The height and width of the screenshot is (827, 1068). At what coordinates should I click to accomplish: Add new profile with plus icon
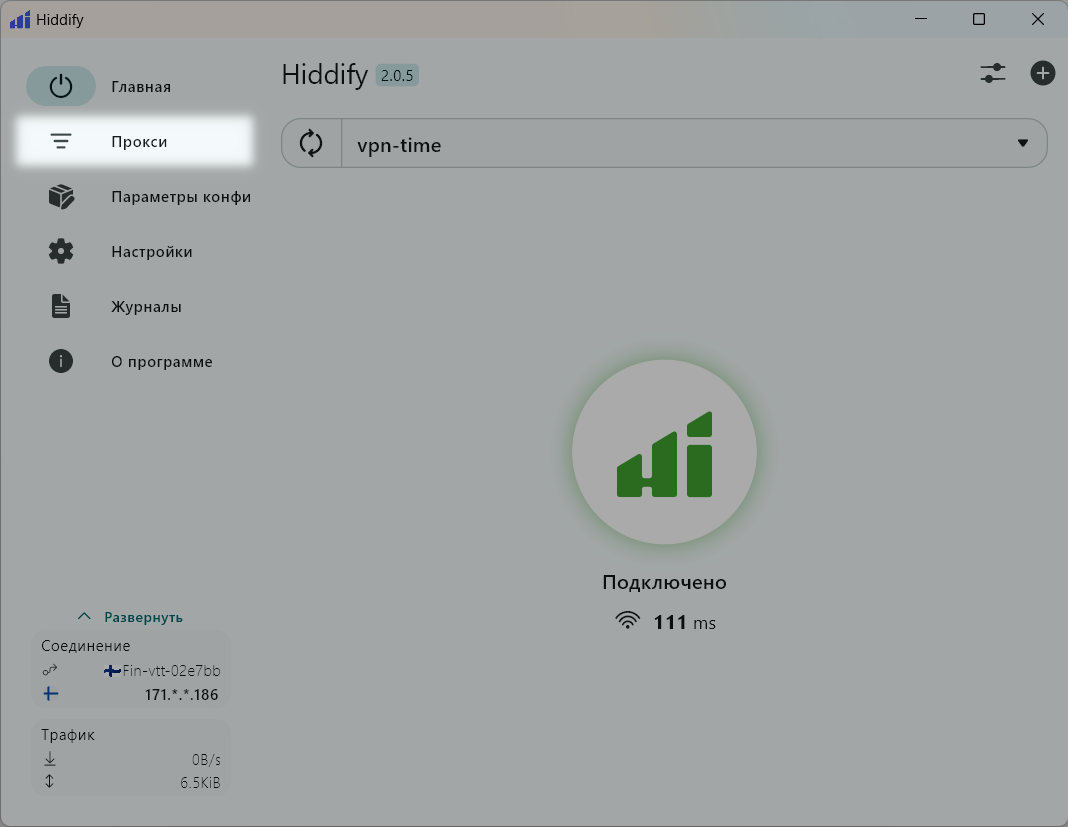[x=1043, y=73]
